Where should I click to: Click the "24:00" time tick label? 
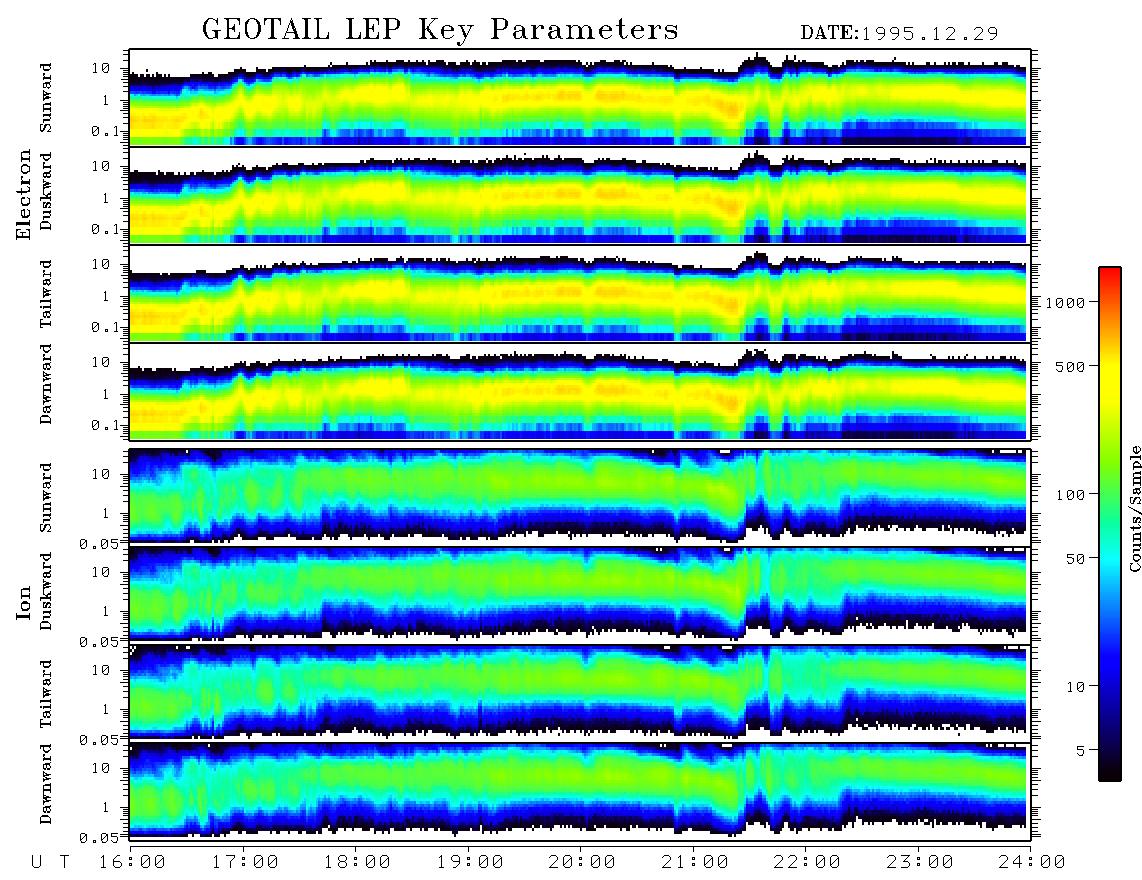[x=1032, y=862]
